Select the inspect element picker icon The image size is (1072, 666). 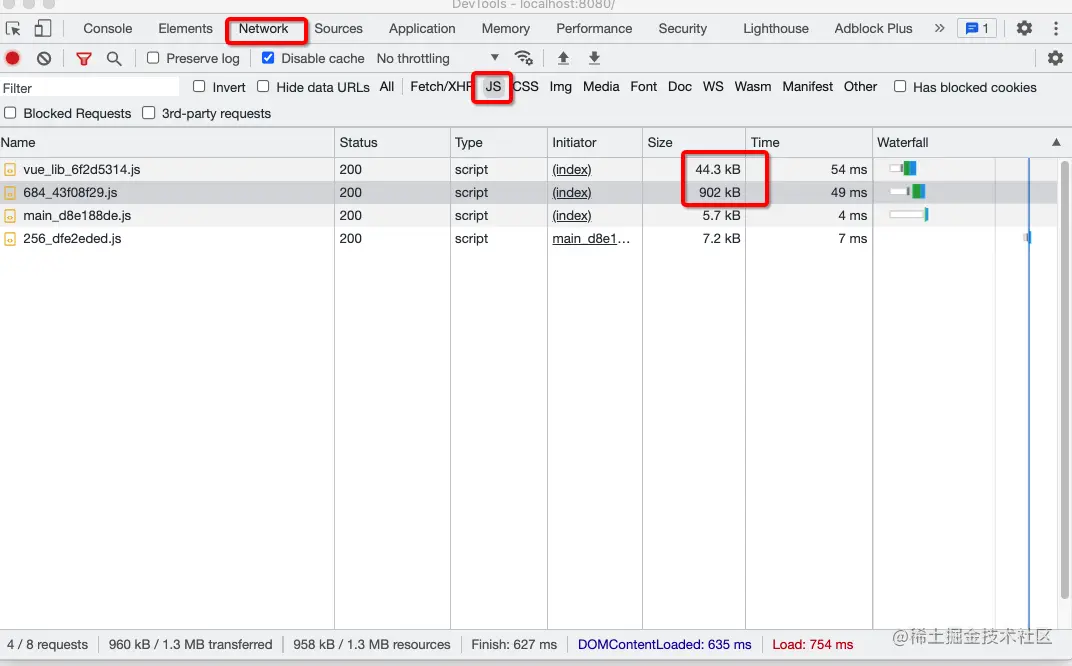point(13,29)
